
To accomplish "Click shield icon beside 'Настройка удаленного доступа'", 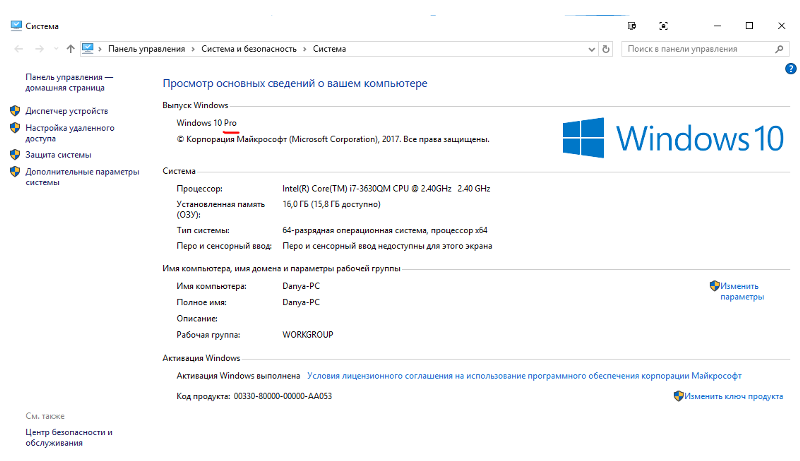I will 15,127.
